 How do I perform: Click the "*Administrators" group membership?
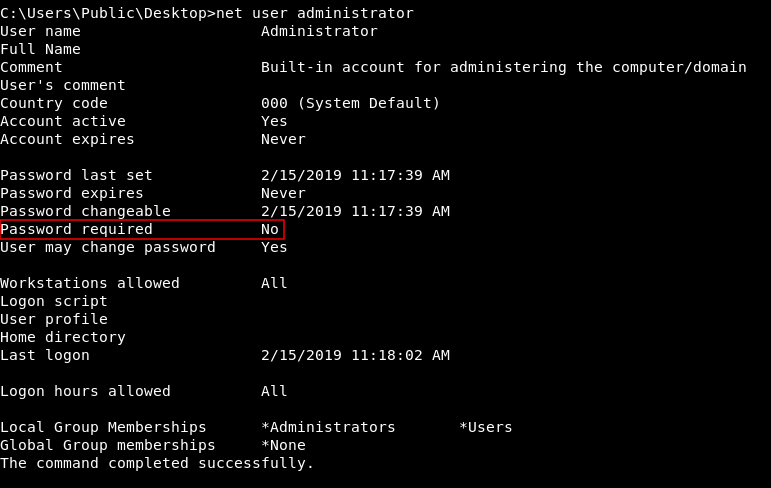pos(328,427)
